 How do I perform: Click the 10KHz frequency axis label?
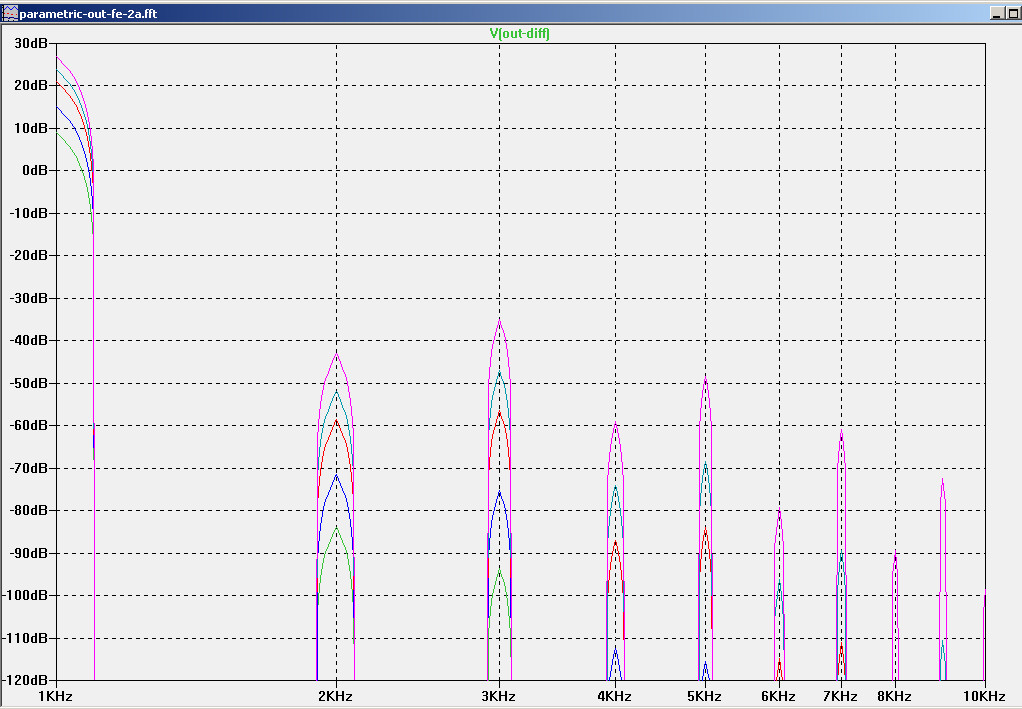[984, 697]
